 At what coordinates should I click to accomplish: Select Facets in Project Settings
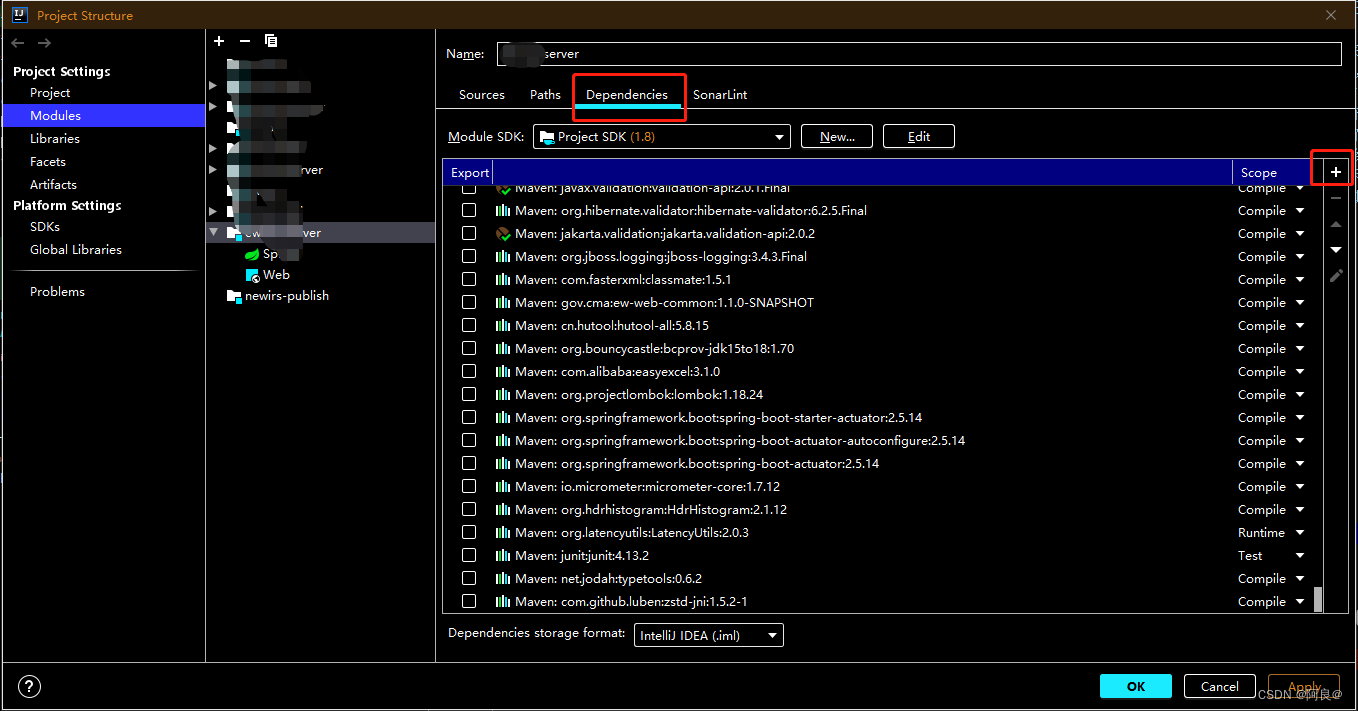(48, 162)
